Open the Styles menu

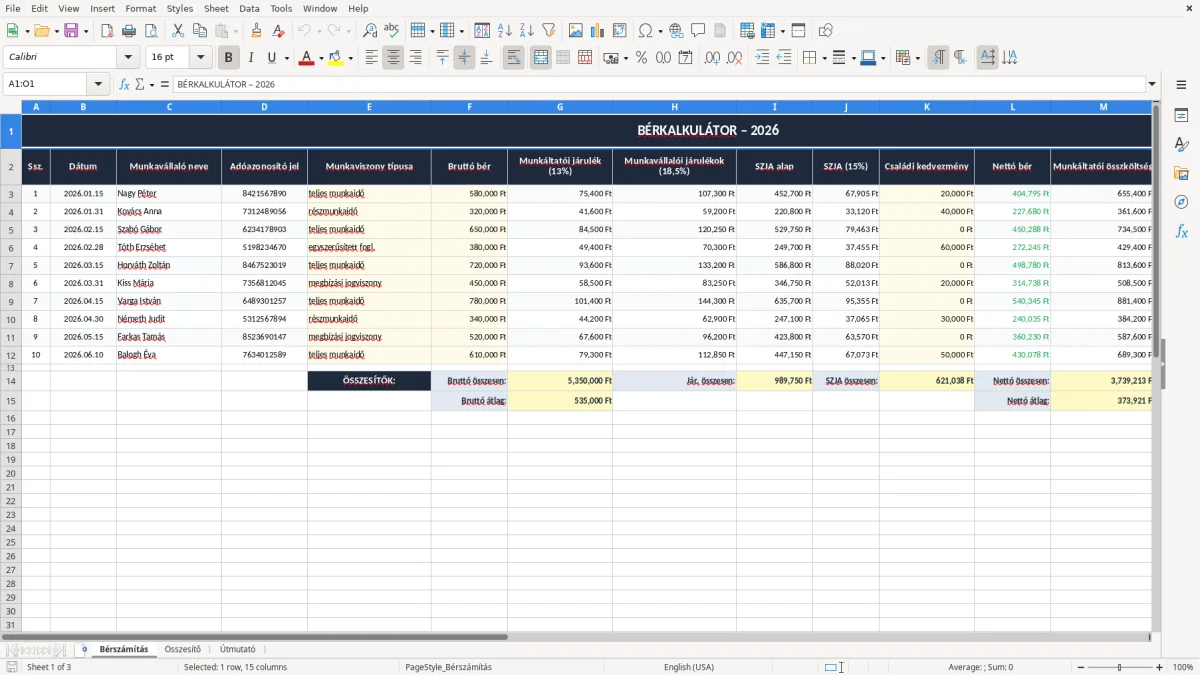pos(180,8)
